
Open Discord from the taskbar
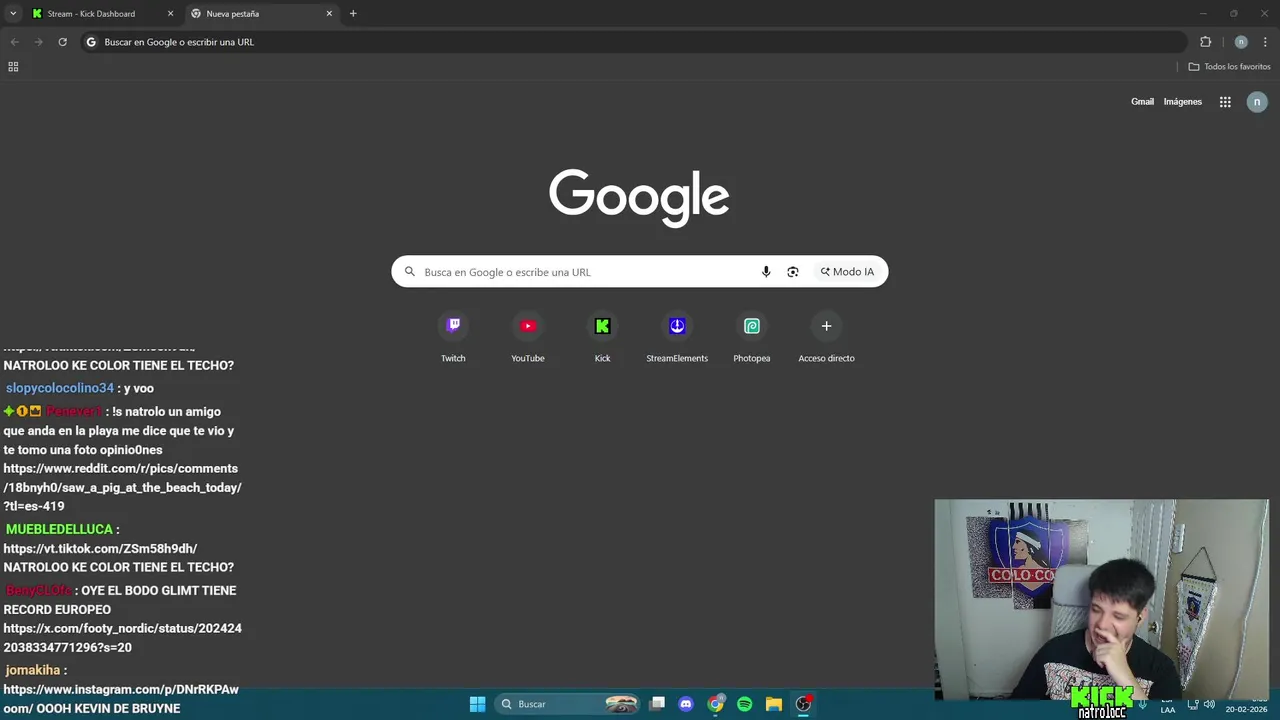point(686,704)
